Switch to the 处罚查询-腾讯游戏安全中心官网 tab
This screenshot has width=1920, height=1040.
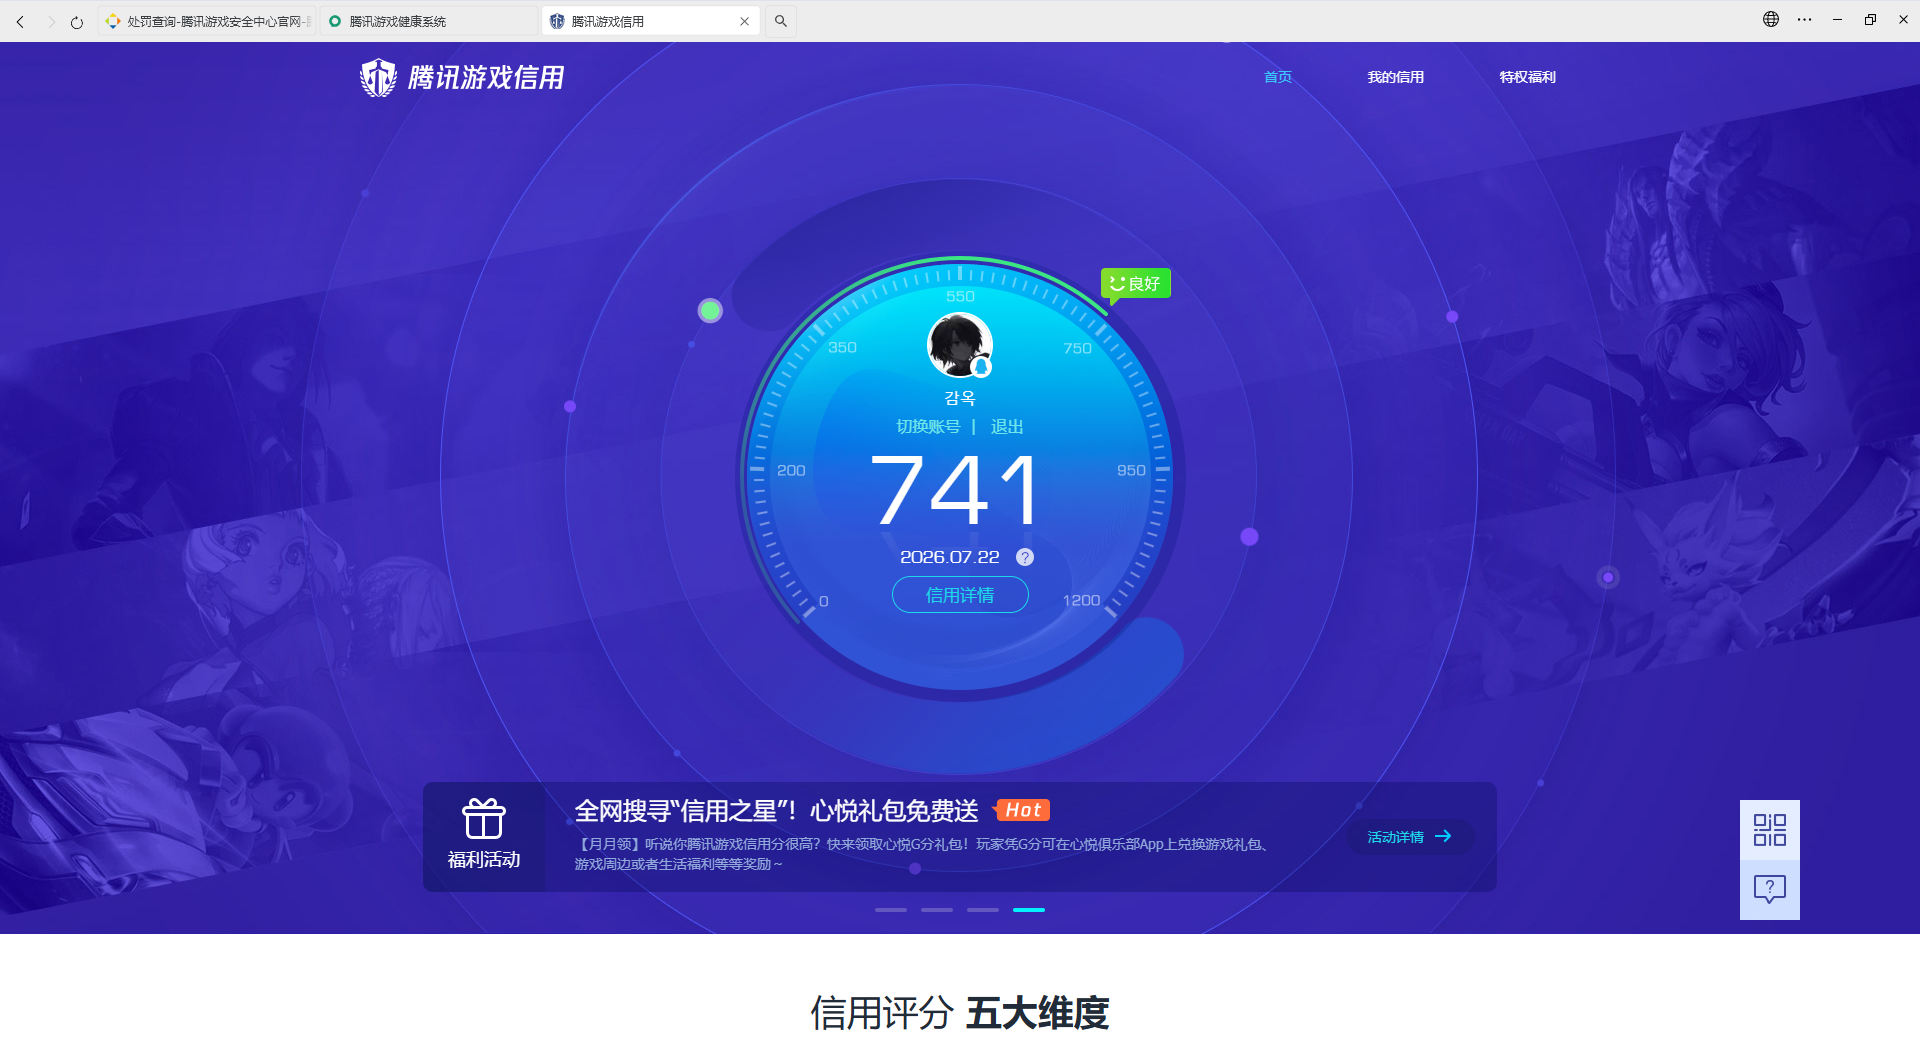pyautogui.click(x=207, y=21)
